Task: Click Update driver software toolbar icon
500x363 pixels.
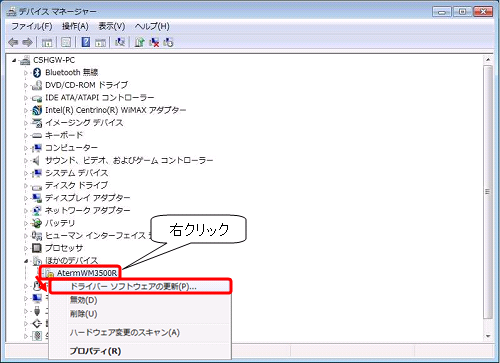Action: coord(139,42)
